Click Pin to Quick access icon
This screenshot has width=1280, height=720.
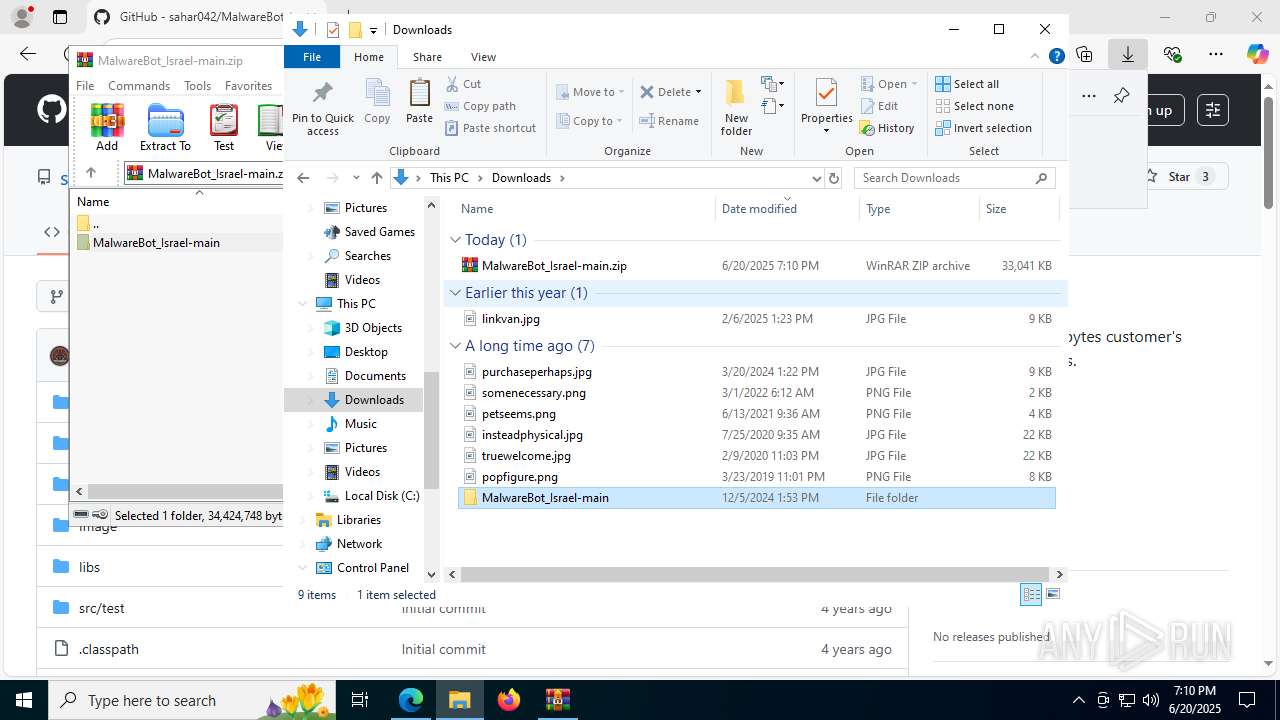click(322, 108)
